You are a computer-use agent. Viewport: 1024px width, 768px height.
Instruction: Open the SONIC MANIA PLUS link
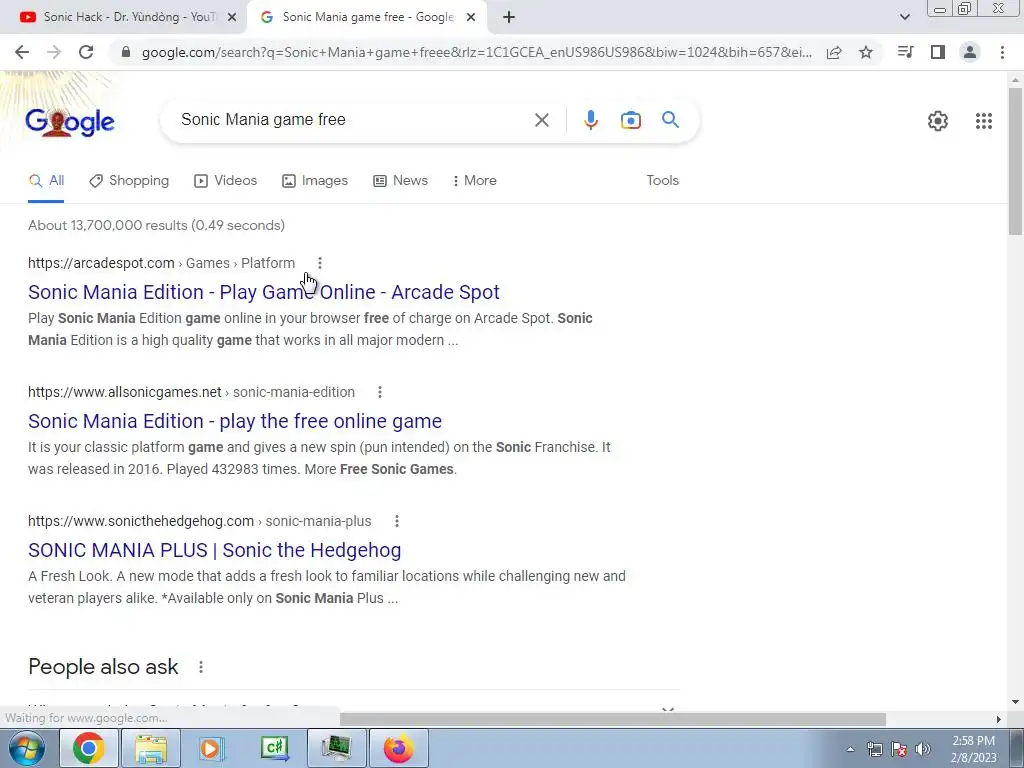215,550
